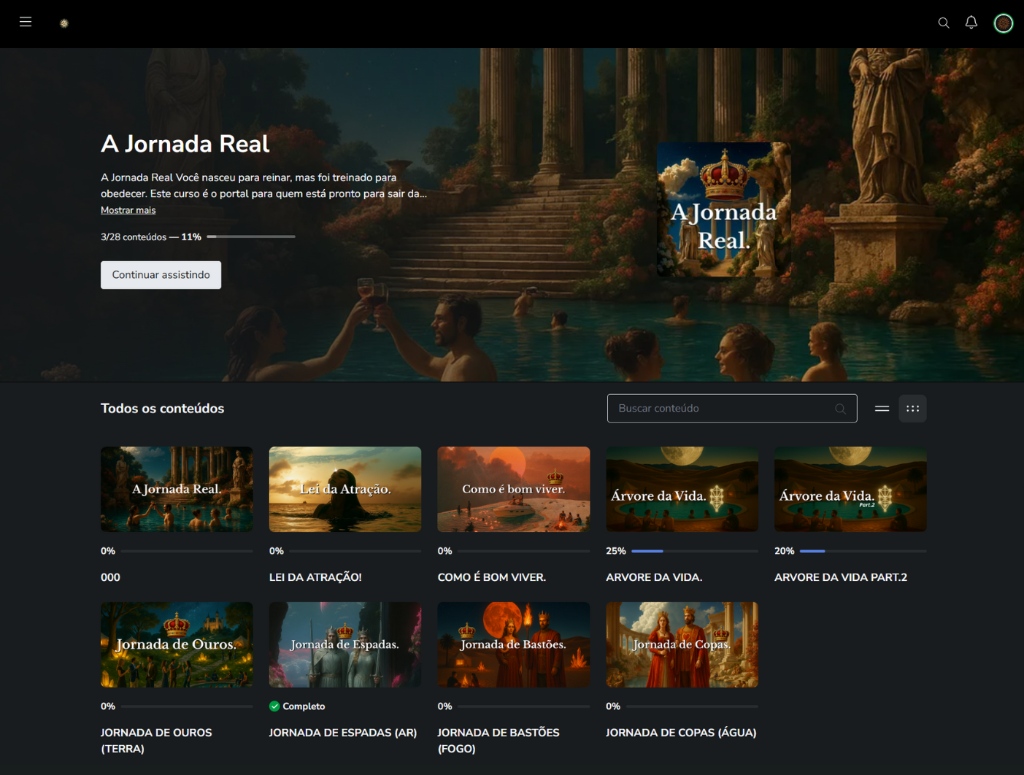The width and height of the screenshot is (1024, 775).
Task: Open the Como é bom viver module
Action: coord(513,489)
